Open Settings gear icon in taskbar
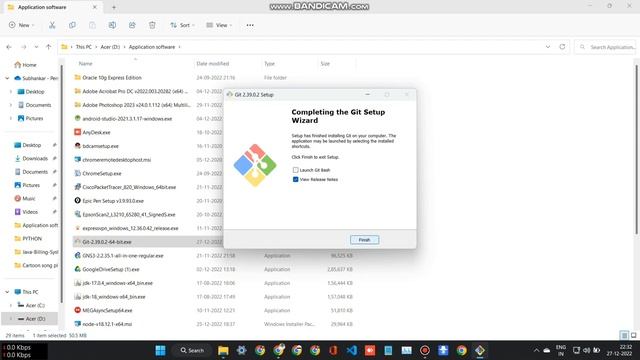The image size is (640, 360). coord(242,350)
